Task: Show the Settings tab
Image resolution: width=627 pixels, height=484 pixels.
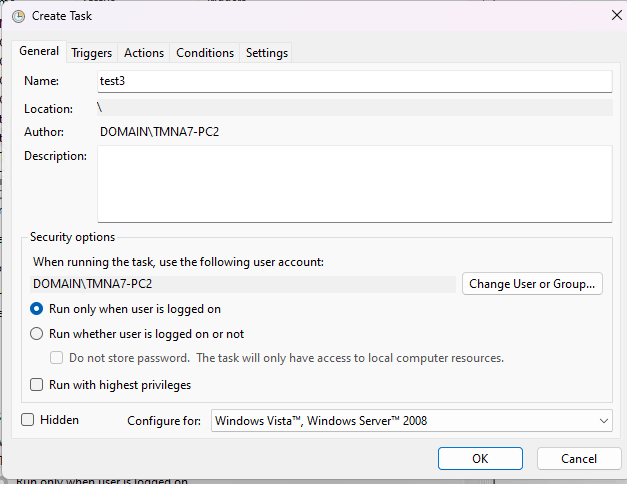Action: click(267, 53)
